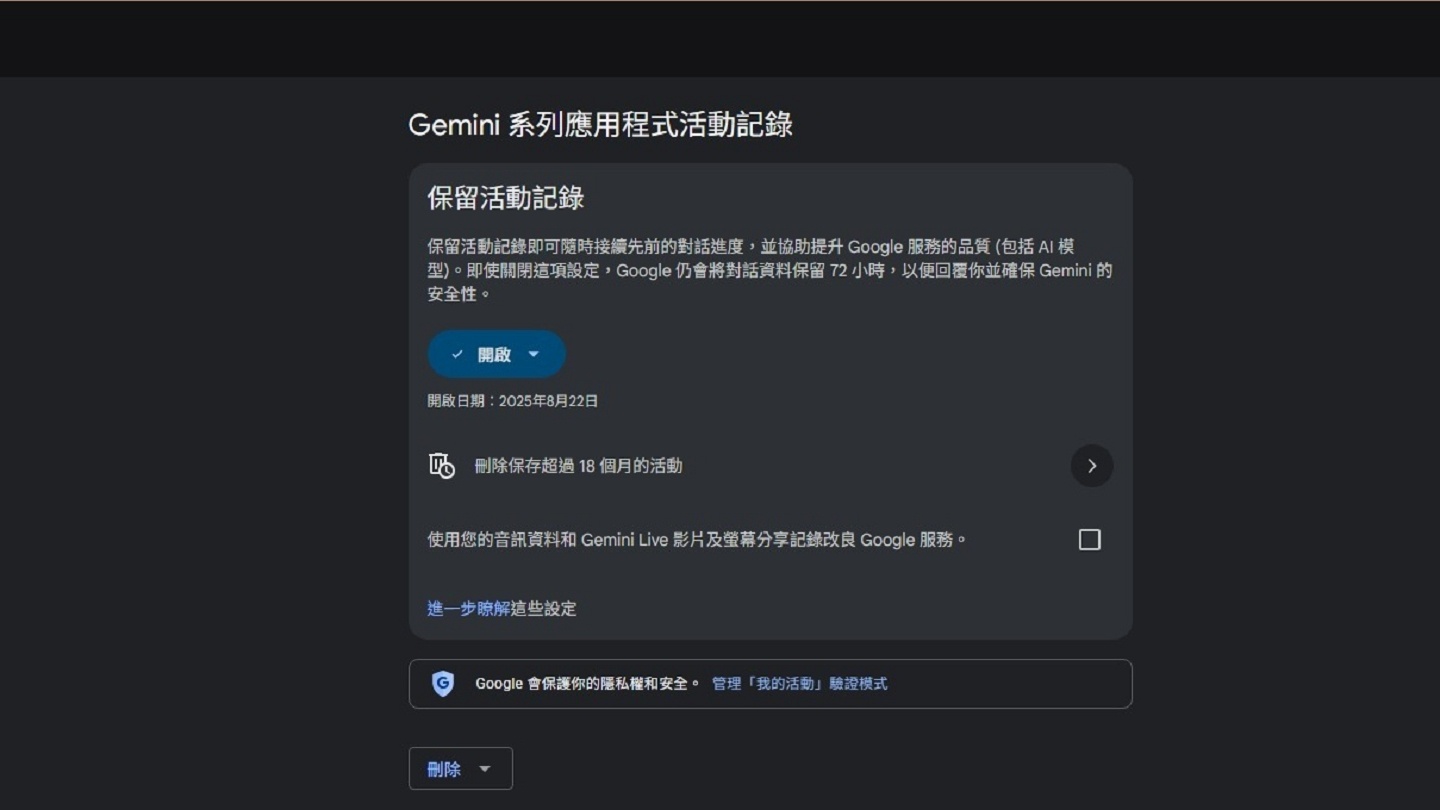1440x810 pixels.
Task: Open the 18-month auto-delete chevron arrow
Action: click(x=1092, y=465)
